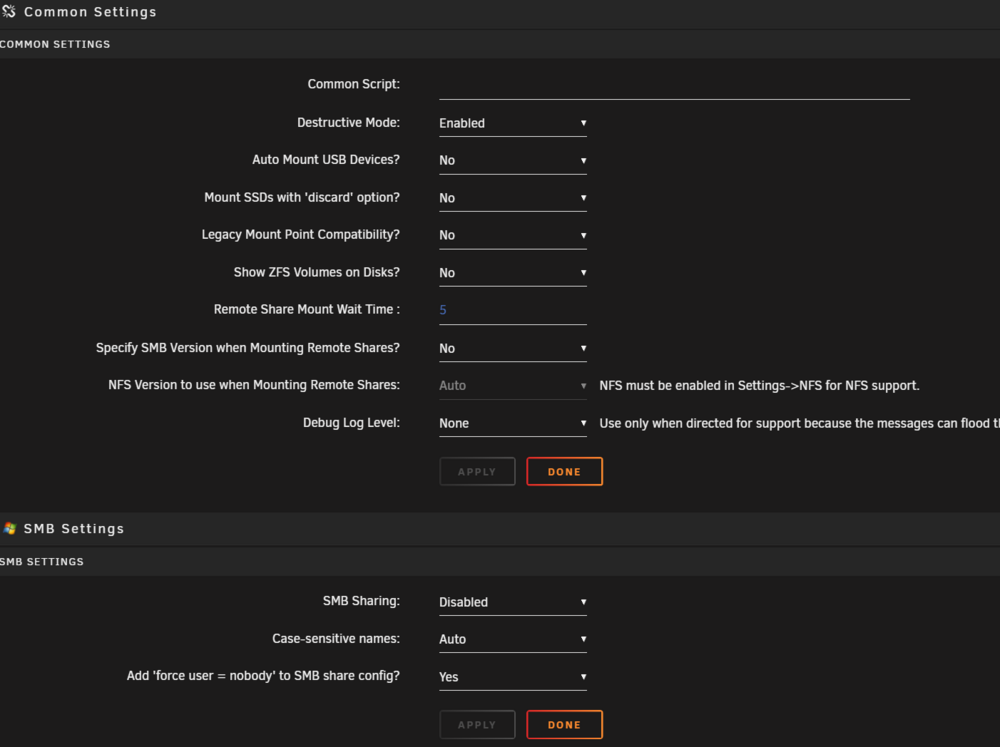Click Done in Common Settings section
This screenshot has width=1000, height=747.
[x=564, y=471]
